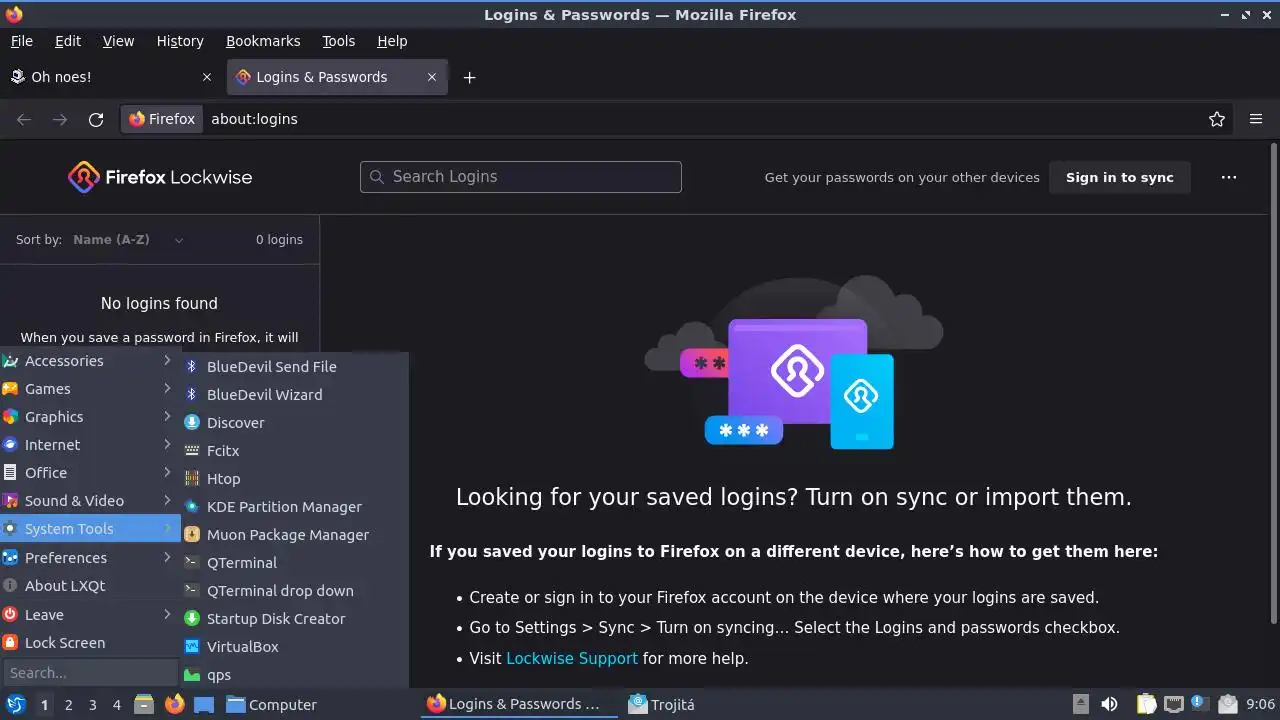Open volume speaker icon in system tray
This screenshot has height=720, width=1280.
click(1109, 704)
